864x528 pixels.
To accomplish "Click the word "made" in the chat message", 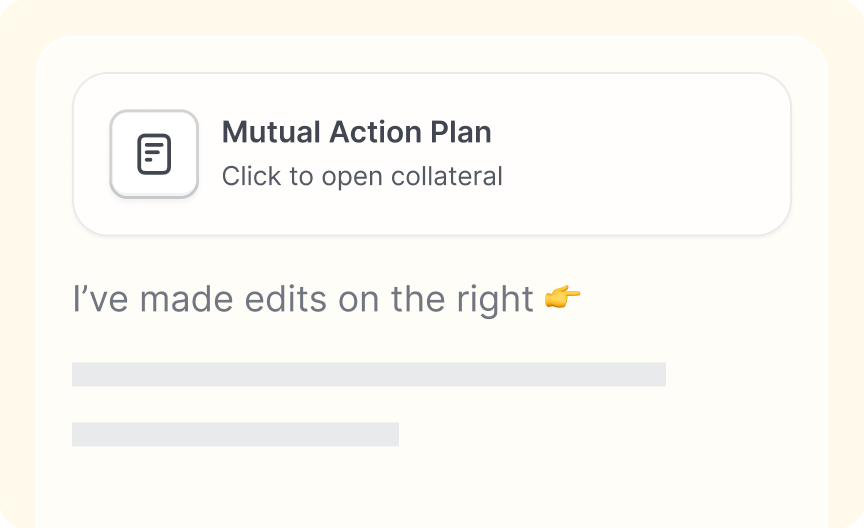I will tap(186, 299).
